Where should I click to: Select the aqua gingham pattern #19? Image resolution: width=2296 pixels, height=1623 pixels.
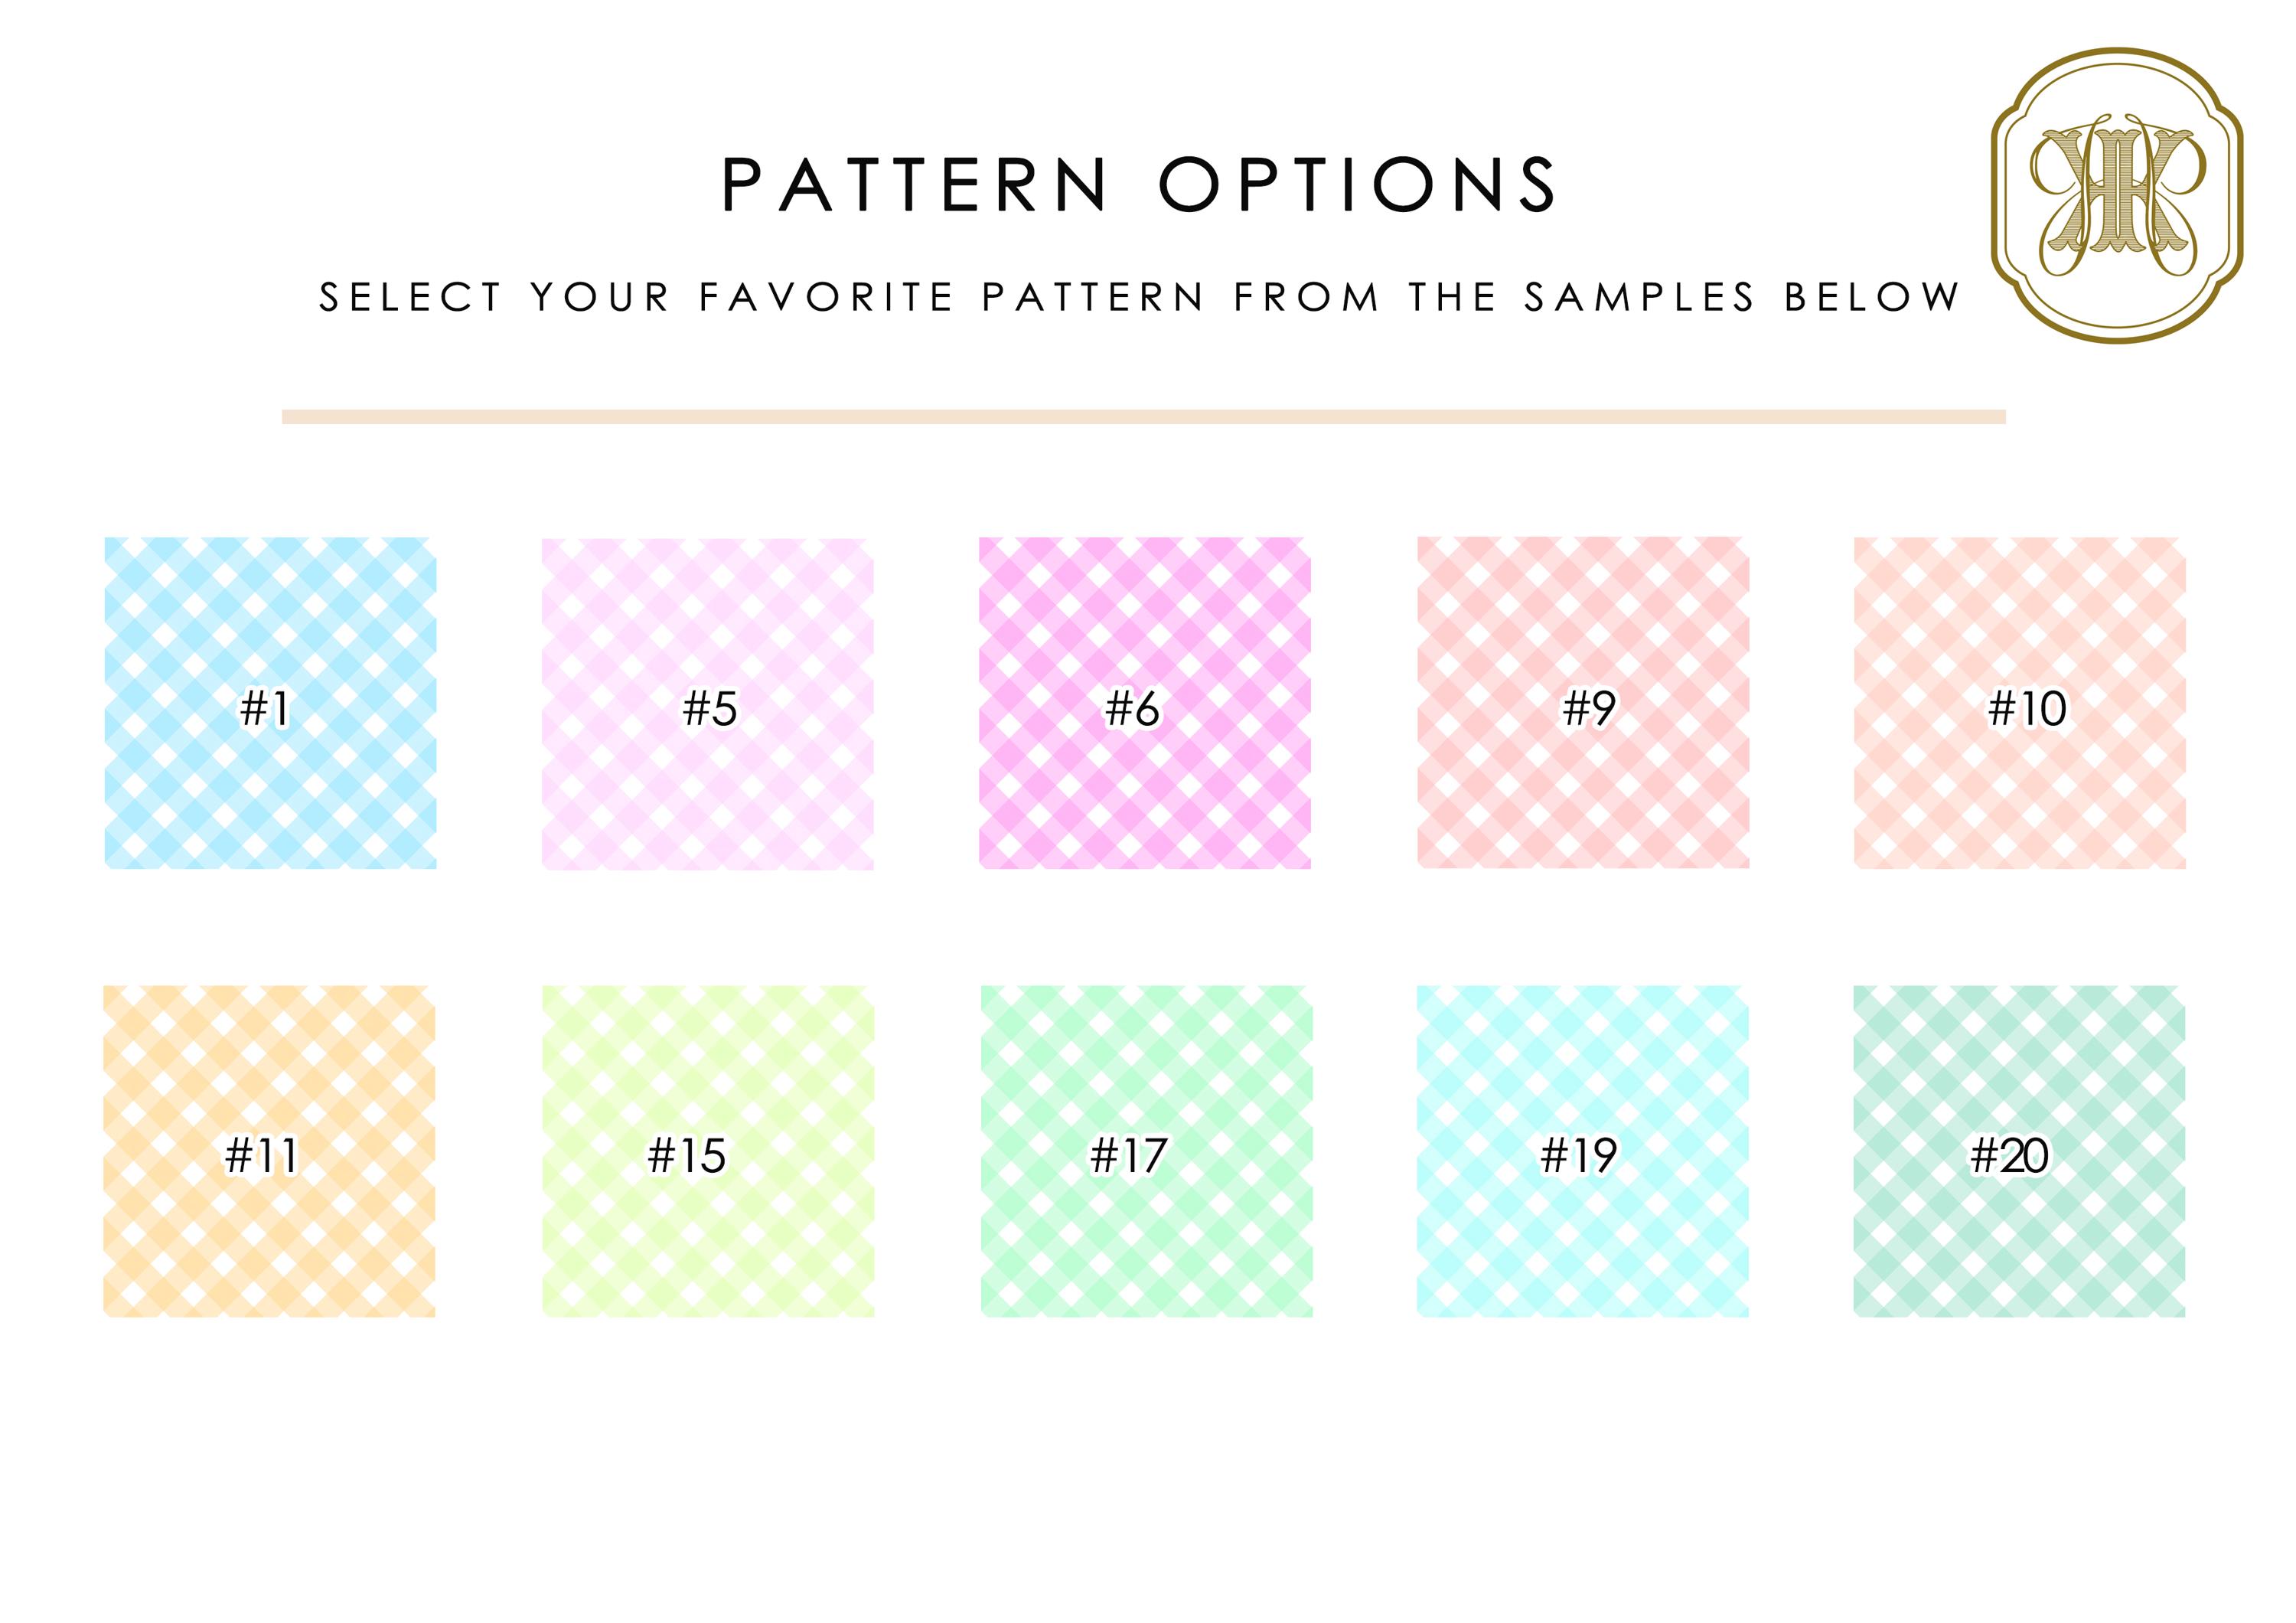[1583, 1151]
